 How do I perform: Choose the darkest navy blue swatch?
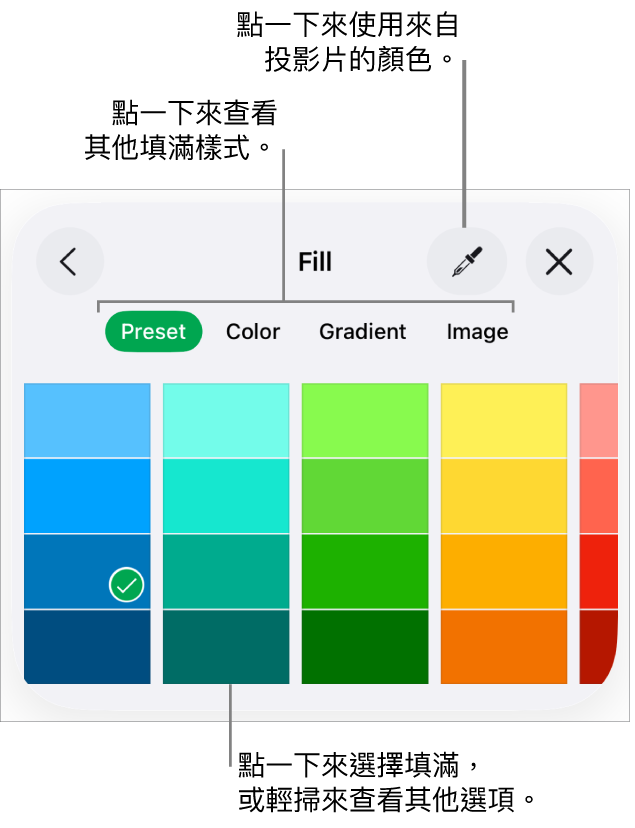87,646
